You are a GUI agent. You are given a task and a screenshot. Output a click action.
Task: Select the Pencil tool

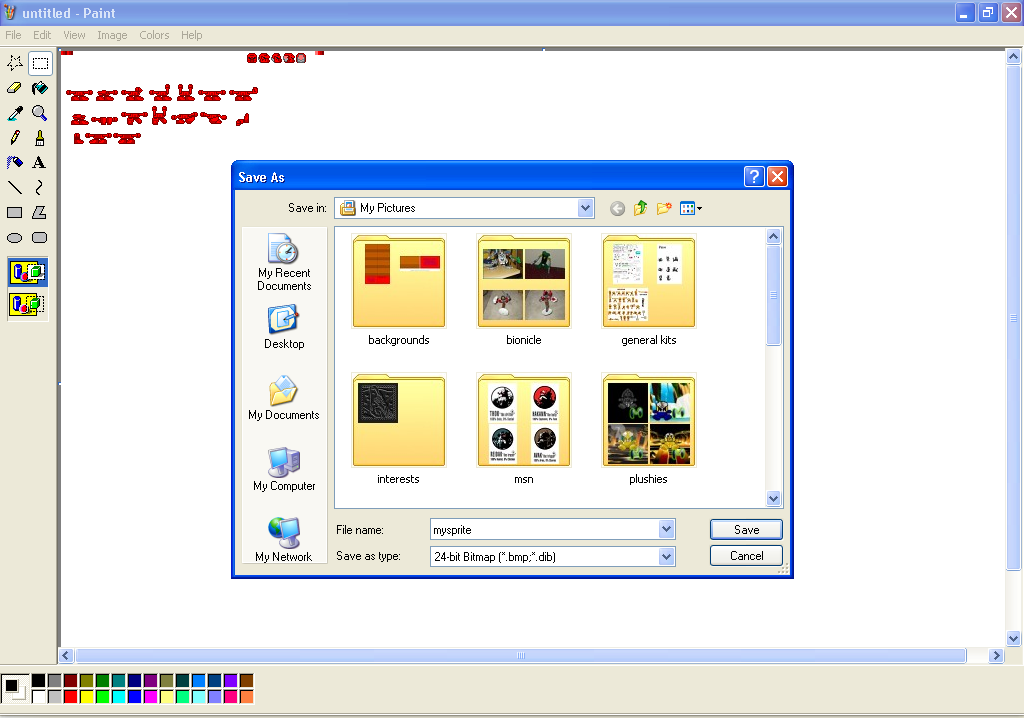(14, 138)
